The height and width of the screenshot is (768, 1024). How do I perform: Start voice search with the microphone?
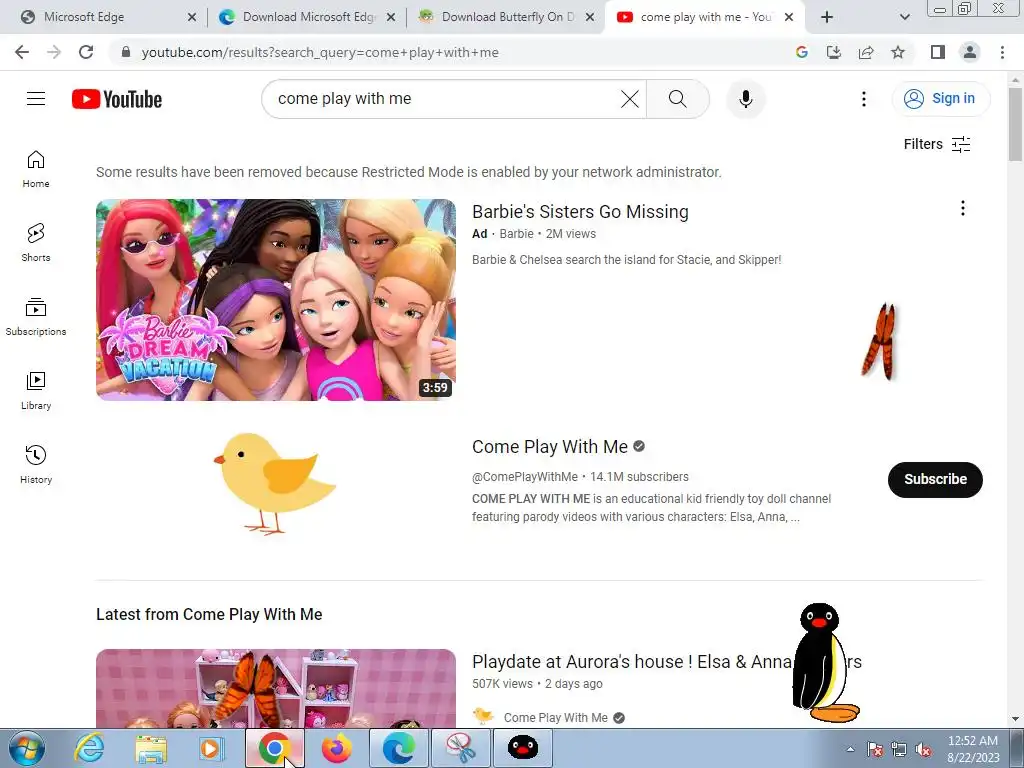pyautogui.click(x=745, y=99)
